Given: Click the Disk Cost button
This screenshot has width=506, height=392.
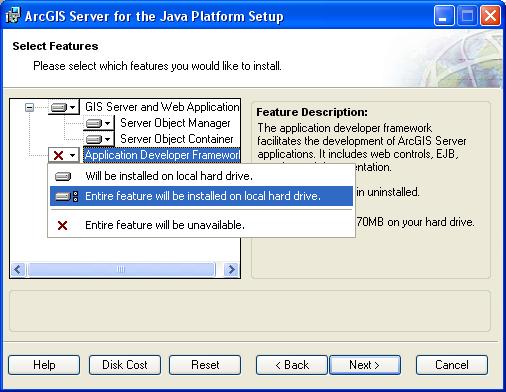Looking at the screenshot, I should (x=125, y=365).
